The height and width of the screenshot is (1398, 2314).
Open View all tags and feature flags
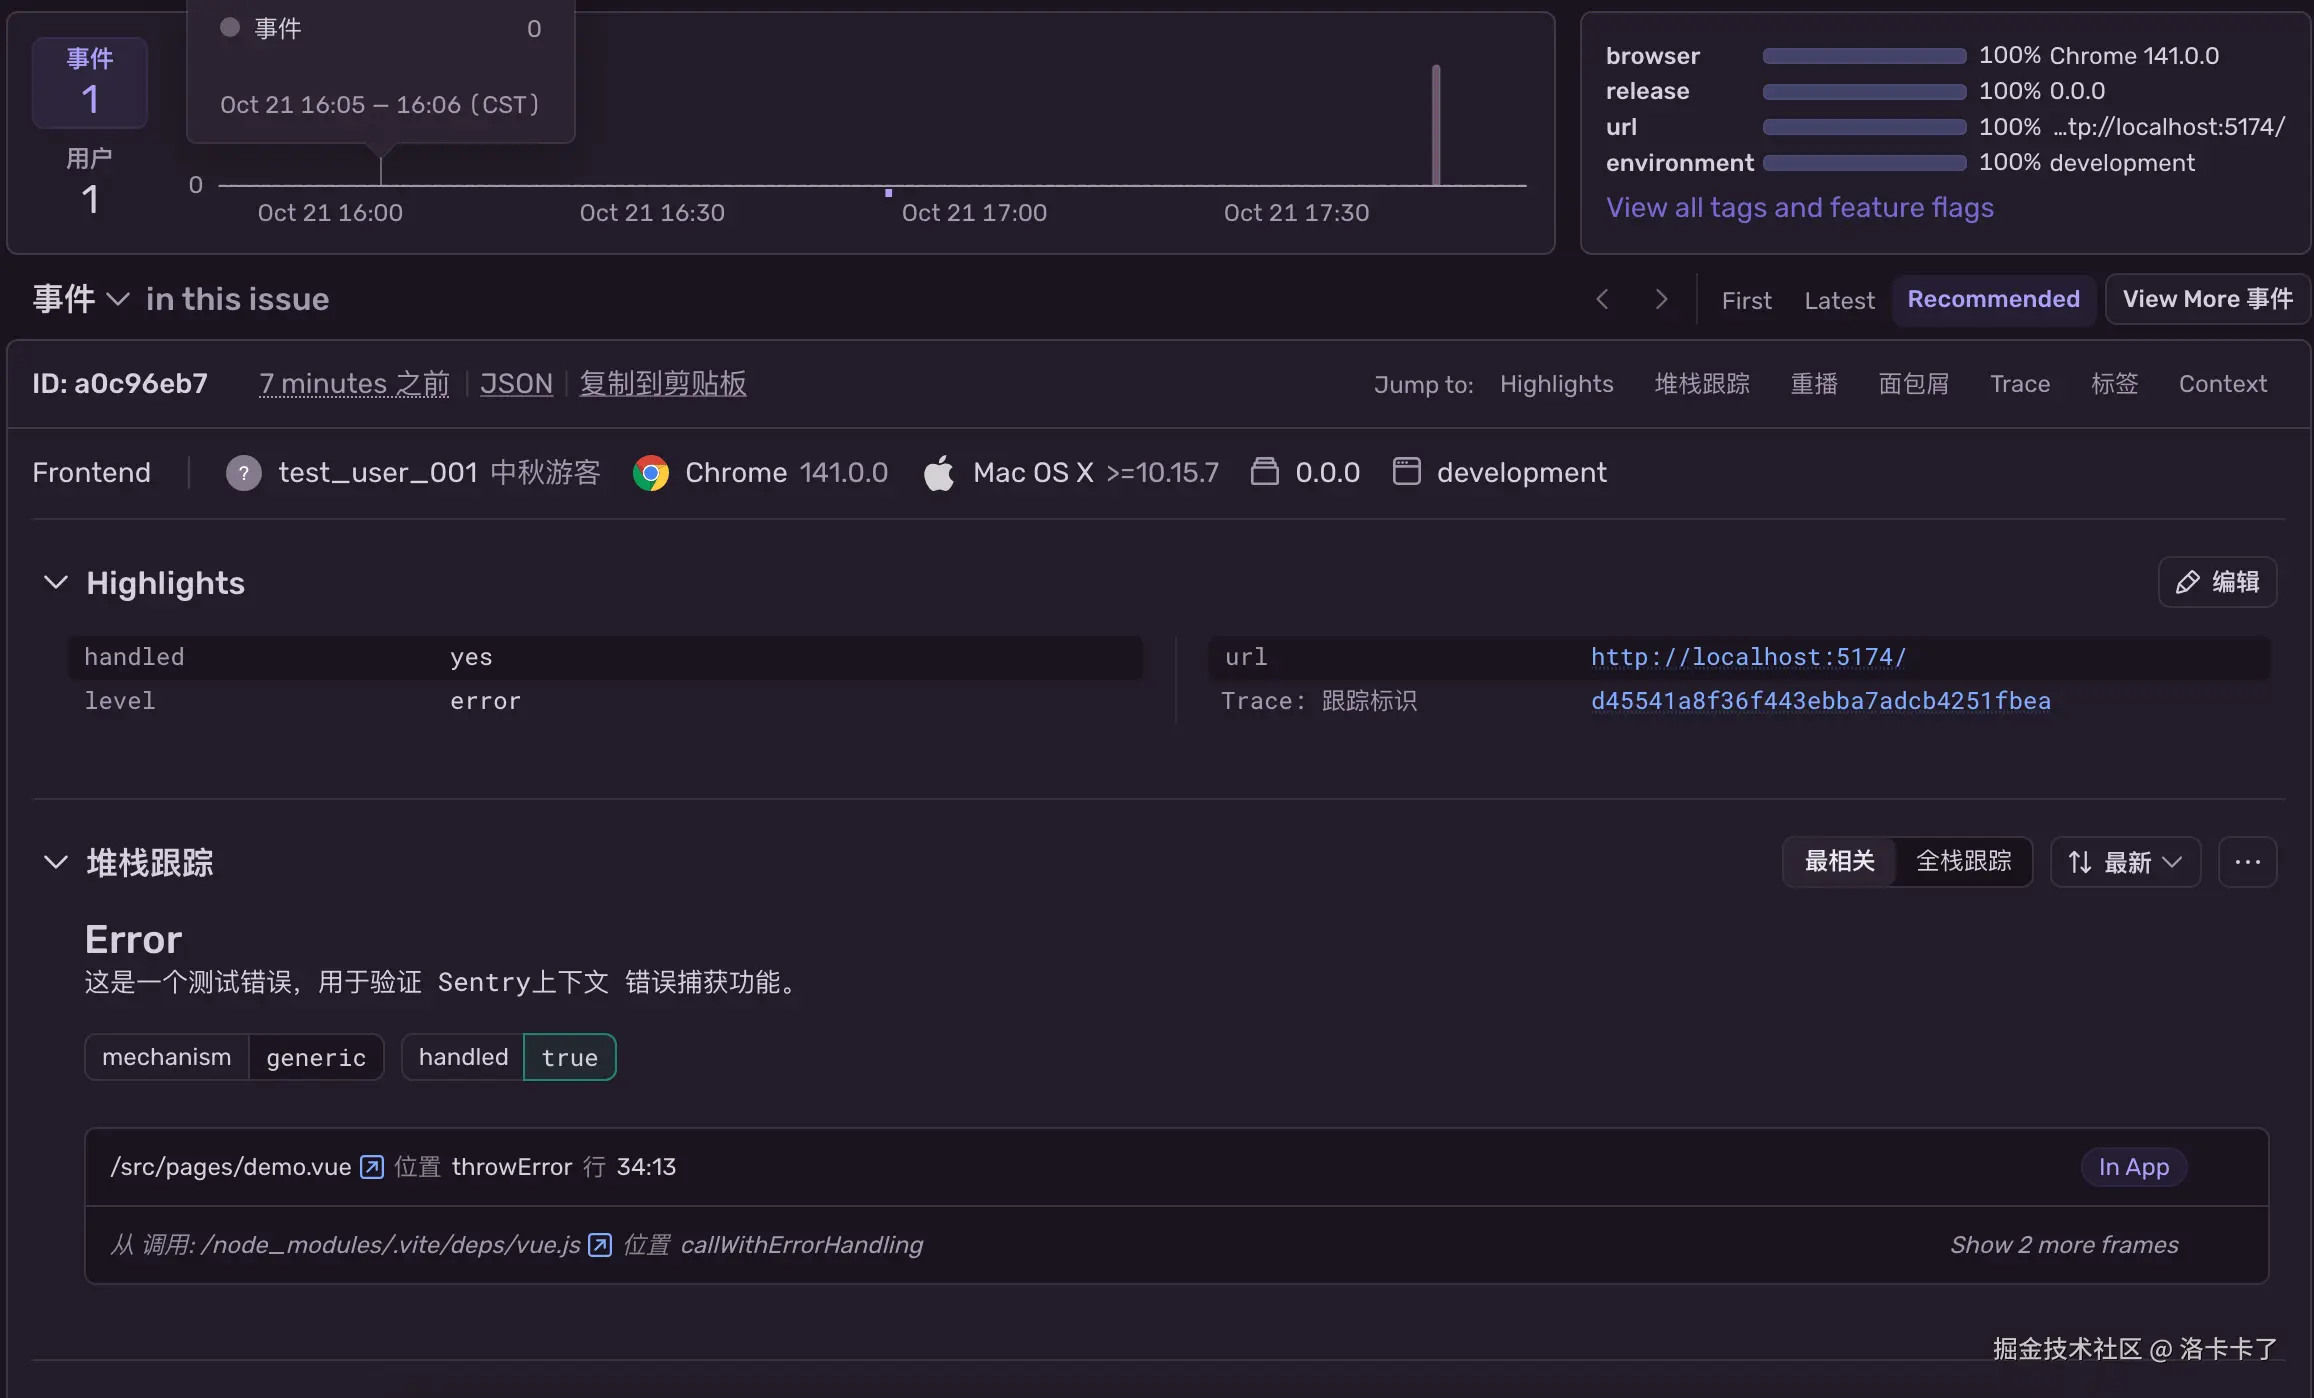[x=1799, y=208]
